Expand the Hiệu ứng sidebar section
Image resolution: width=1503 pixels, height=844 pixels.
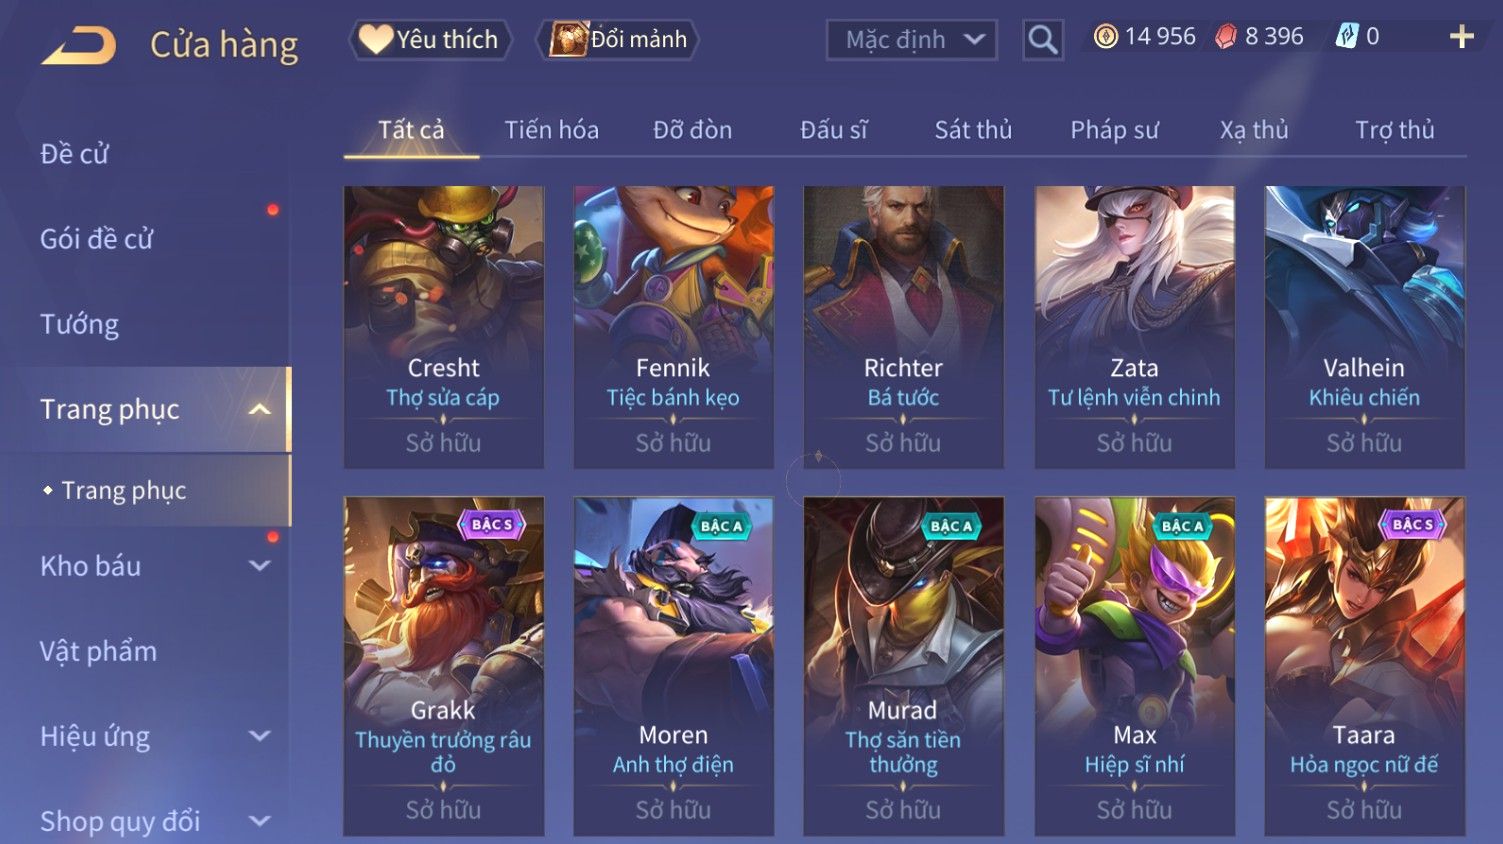click(x=259, y=736)
